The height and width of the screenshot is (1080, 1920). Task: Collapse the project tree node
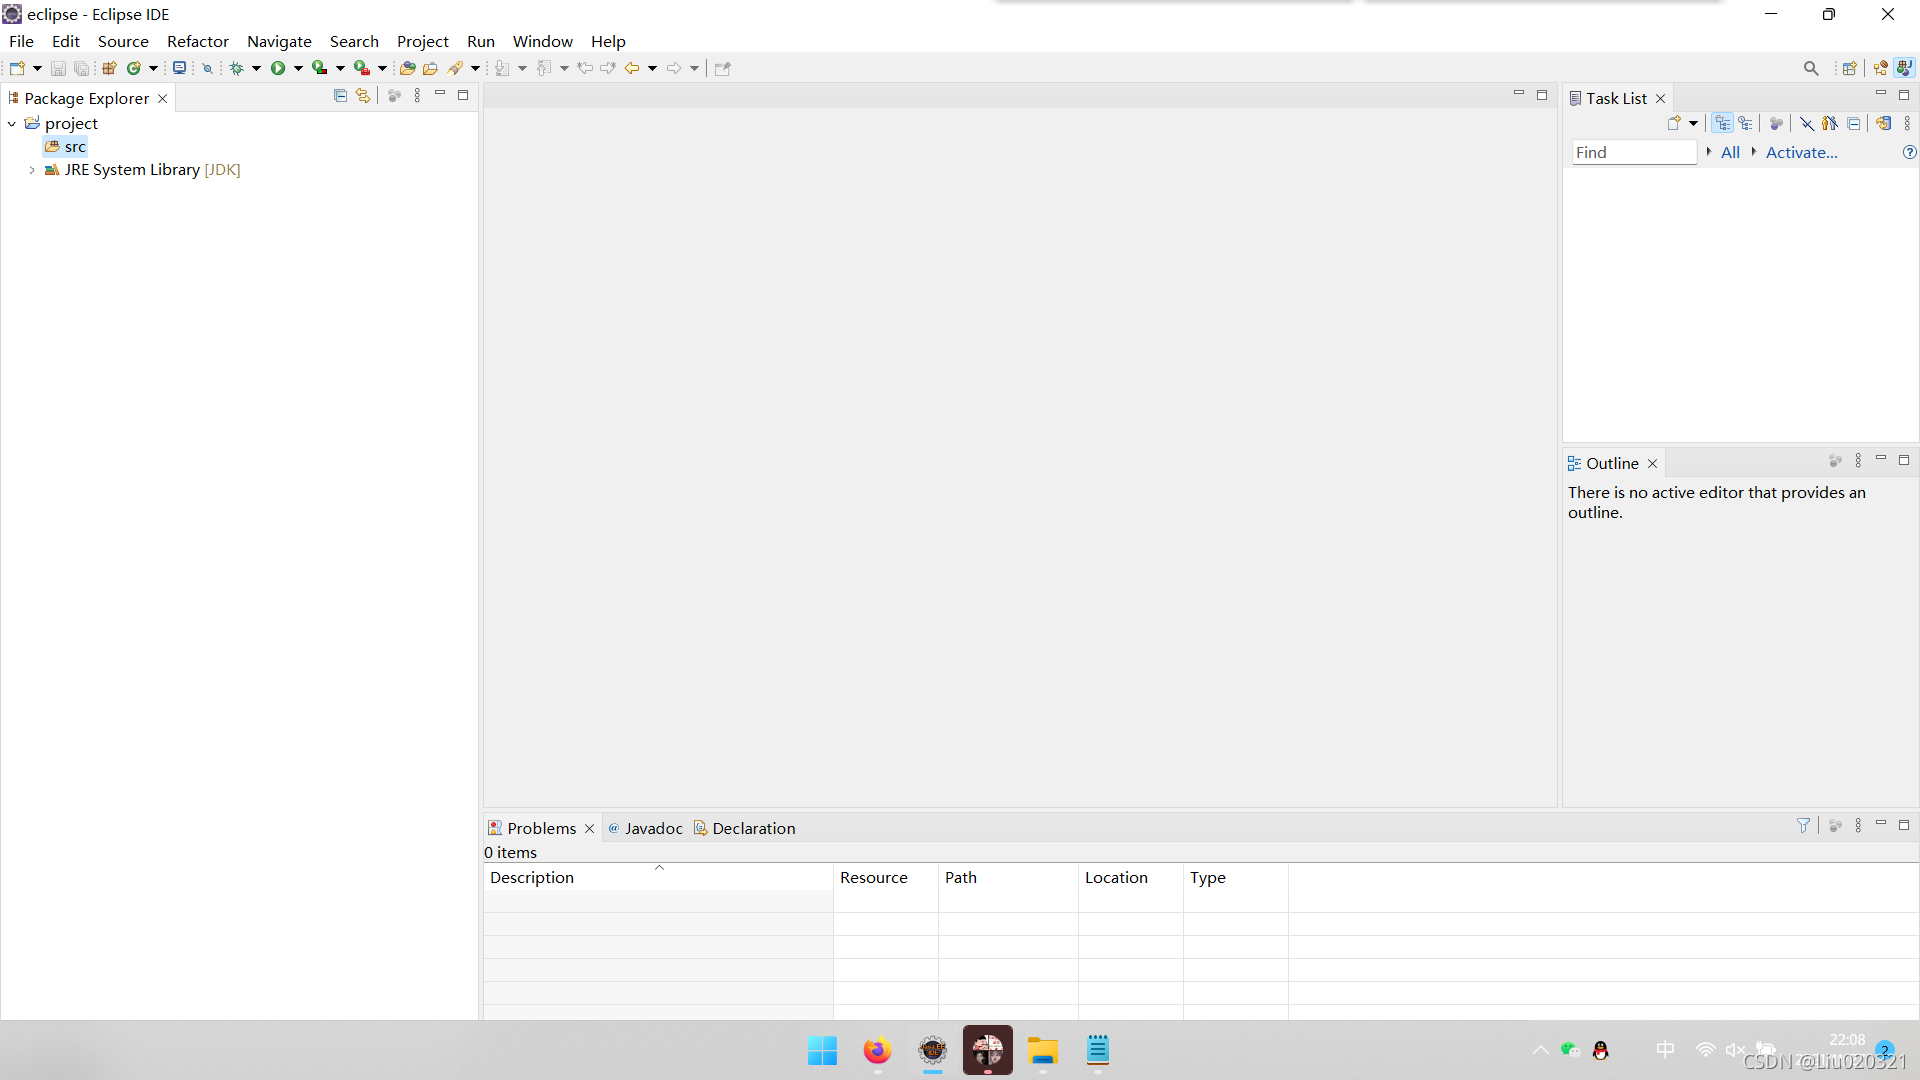coord(12,124)
